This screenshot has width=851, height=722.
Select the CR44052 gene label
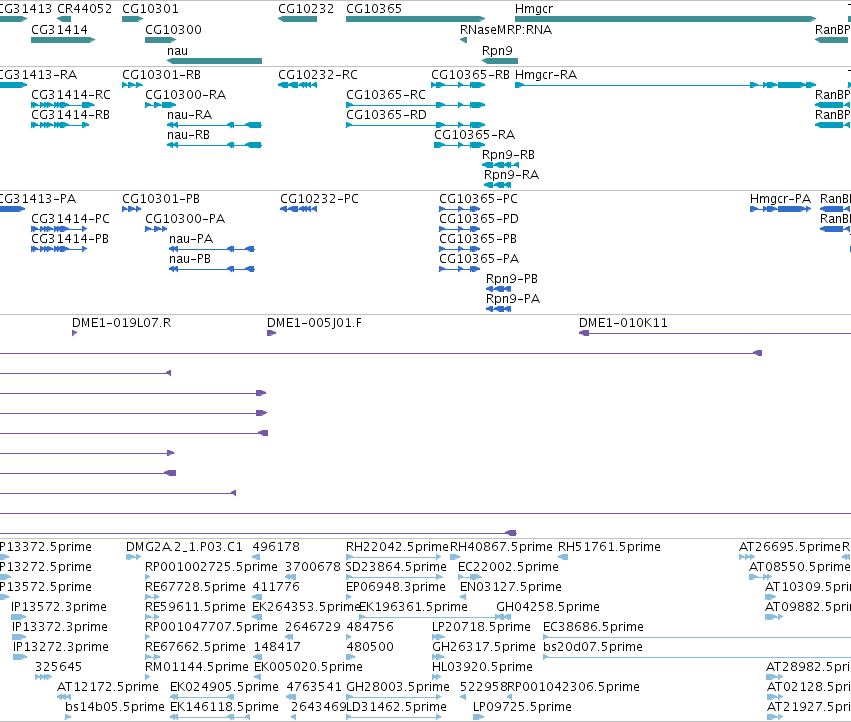(85, 9)
